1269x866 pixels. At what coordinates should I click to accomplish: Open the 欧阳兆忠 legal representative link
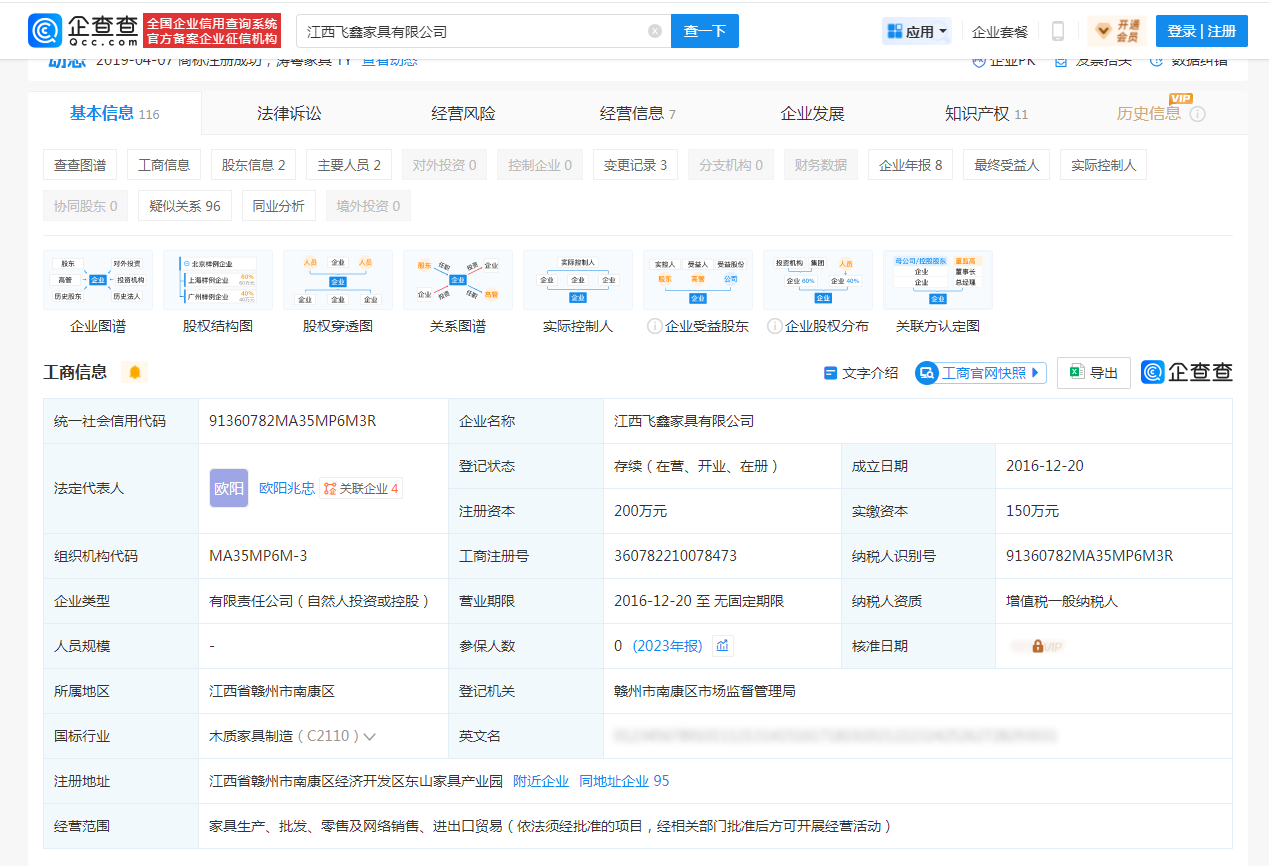(287, 488)
